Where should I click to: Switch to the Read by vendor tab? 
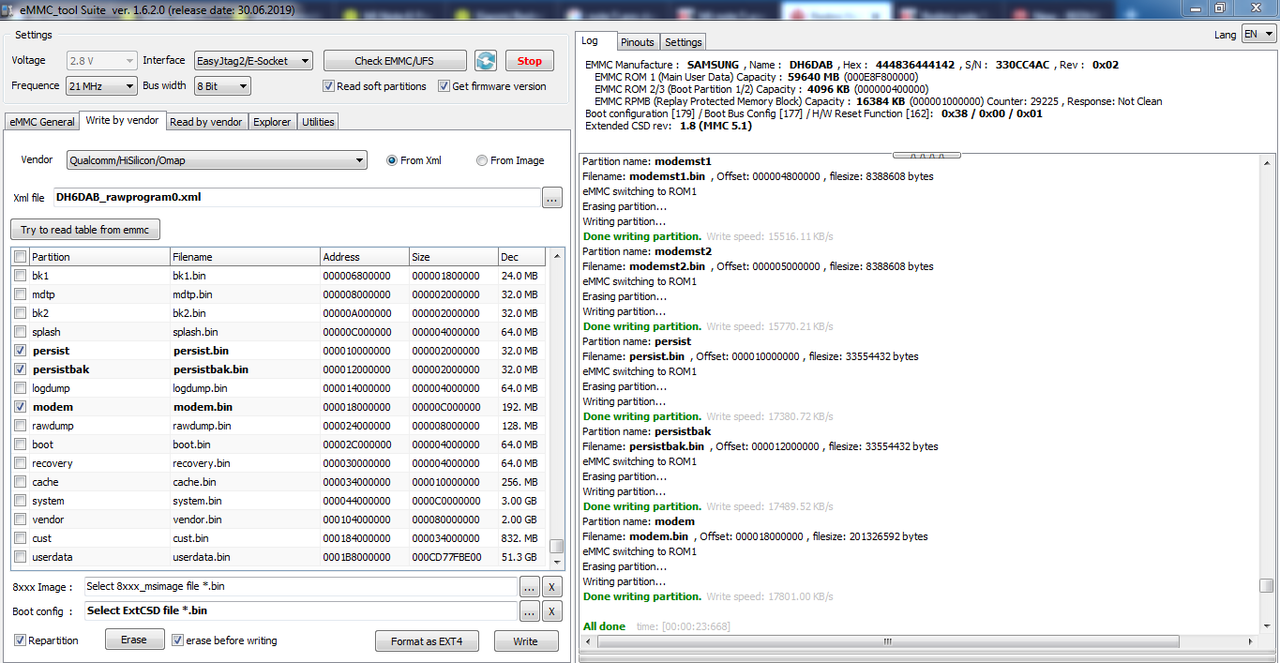206,122
